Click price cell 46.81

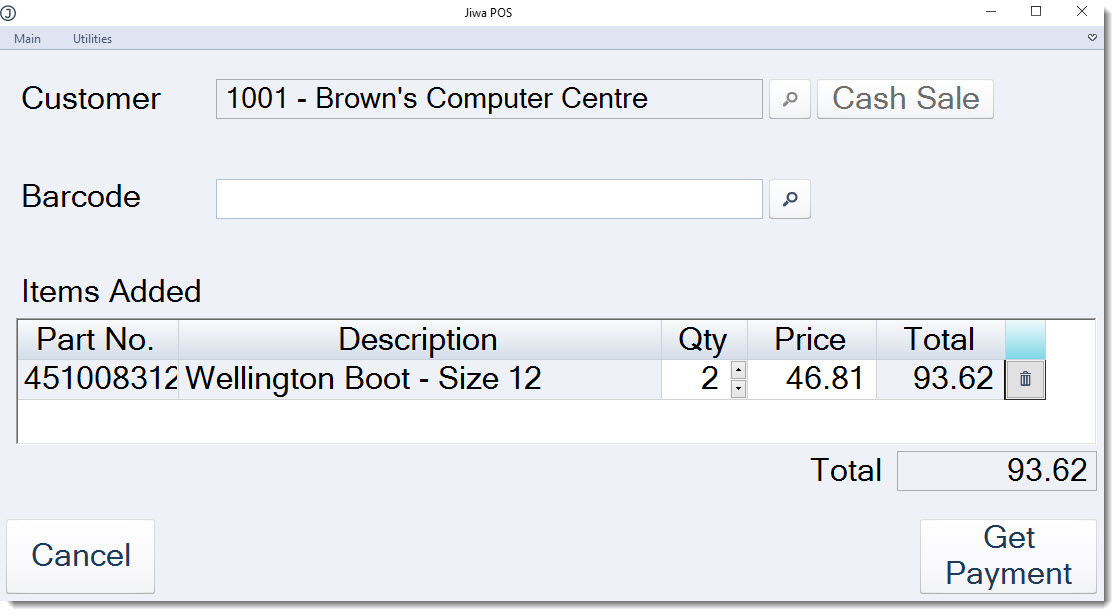click(x=811, y=379)
